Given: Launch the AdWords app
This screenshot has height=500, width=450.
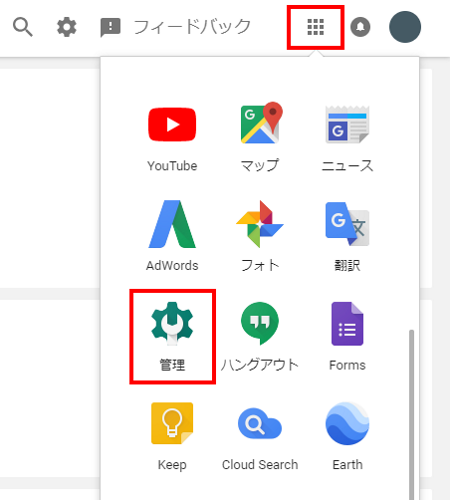Looking at the screenshot, I should pyautogui.click(x=172, y=224).
